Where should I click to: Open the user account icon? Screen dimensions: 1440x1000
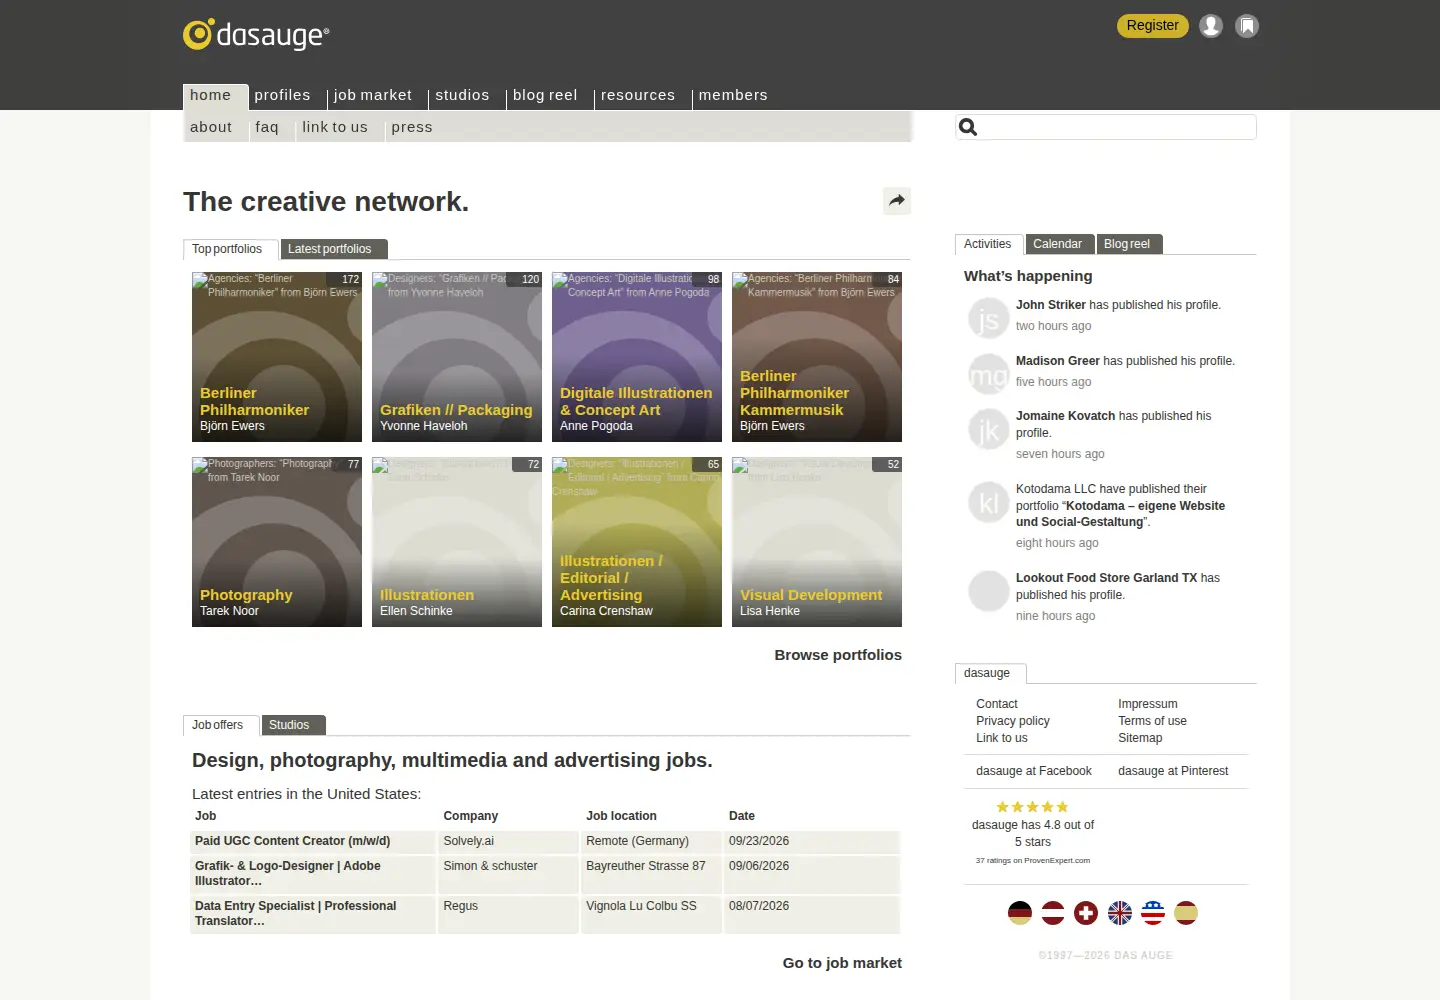tap(1211, 26)
